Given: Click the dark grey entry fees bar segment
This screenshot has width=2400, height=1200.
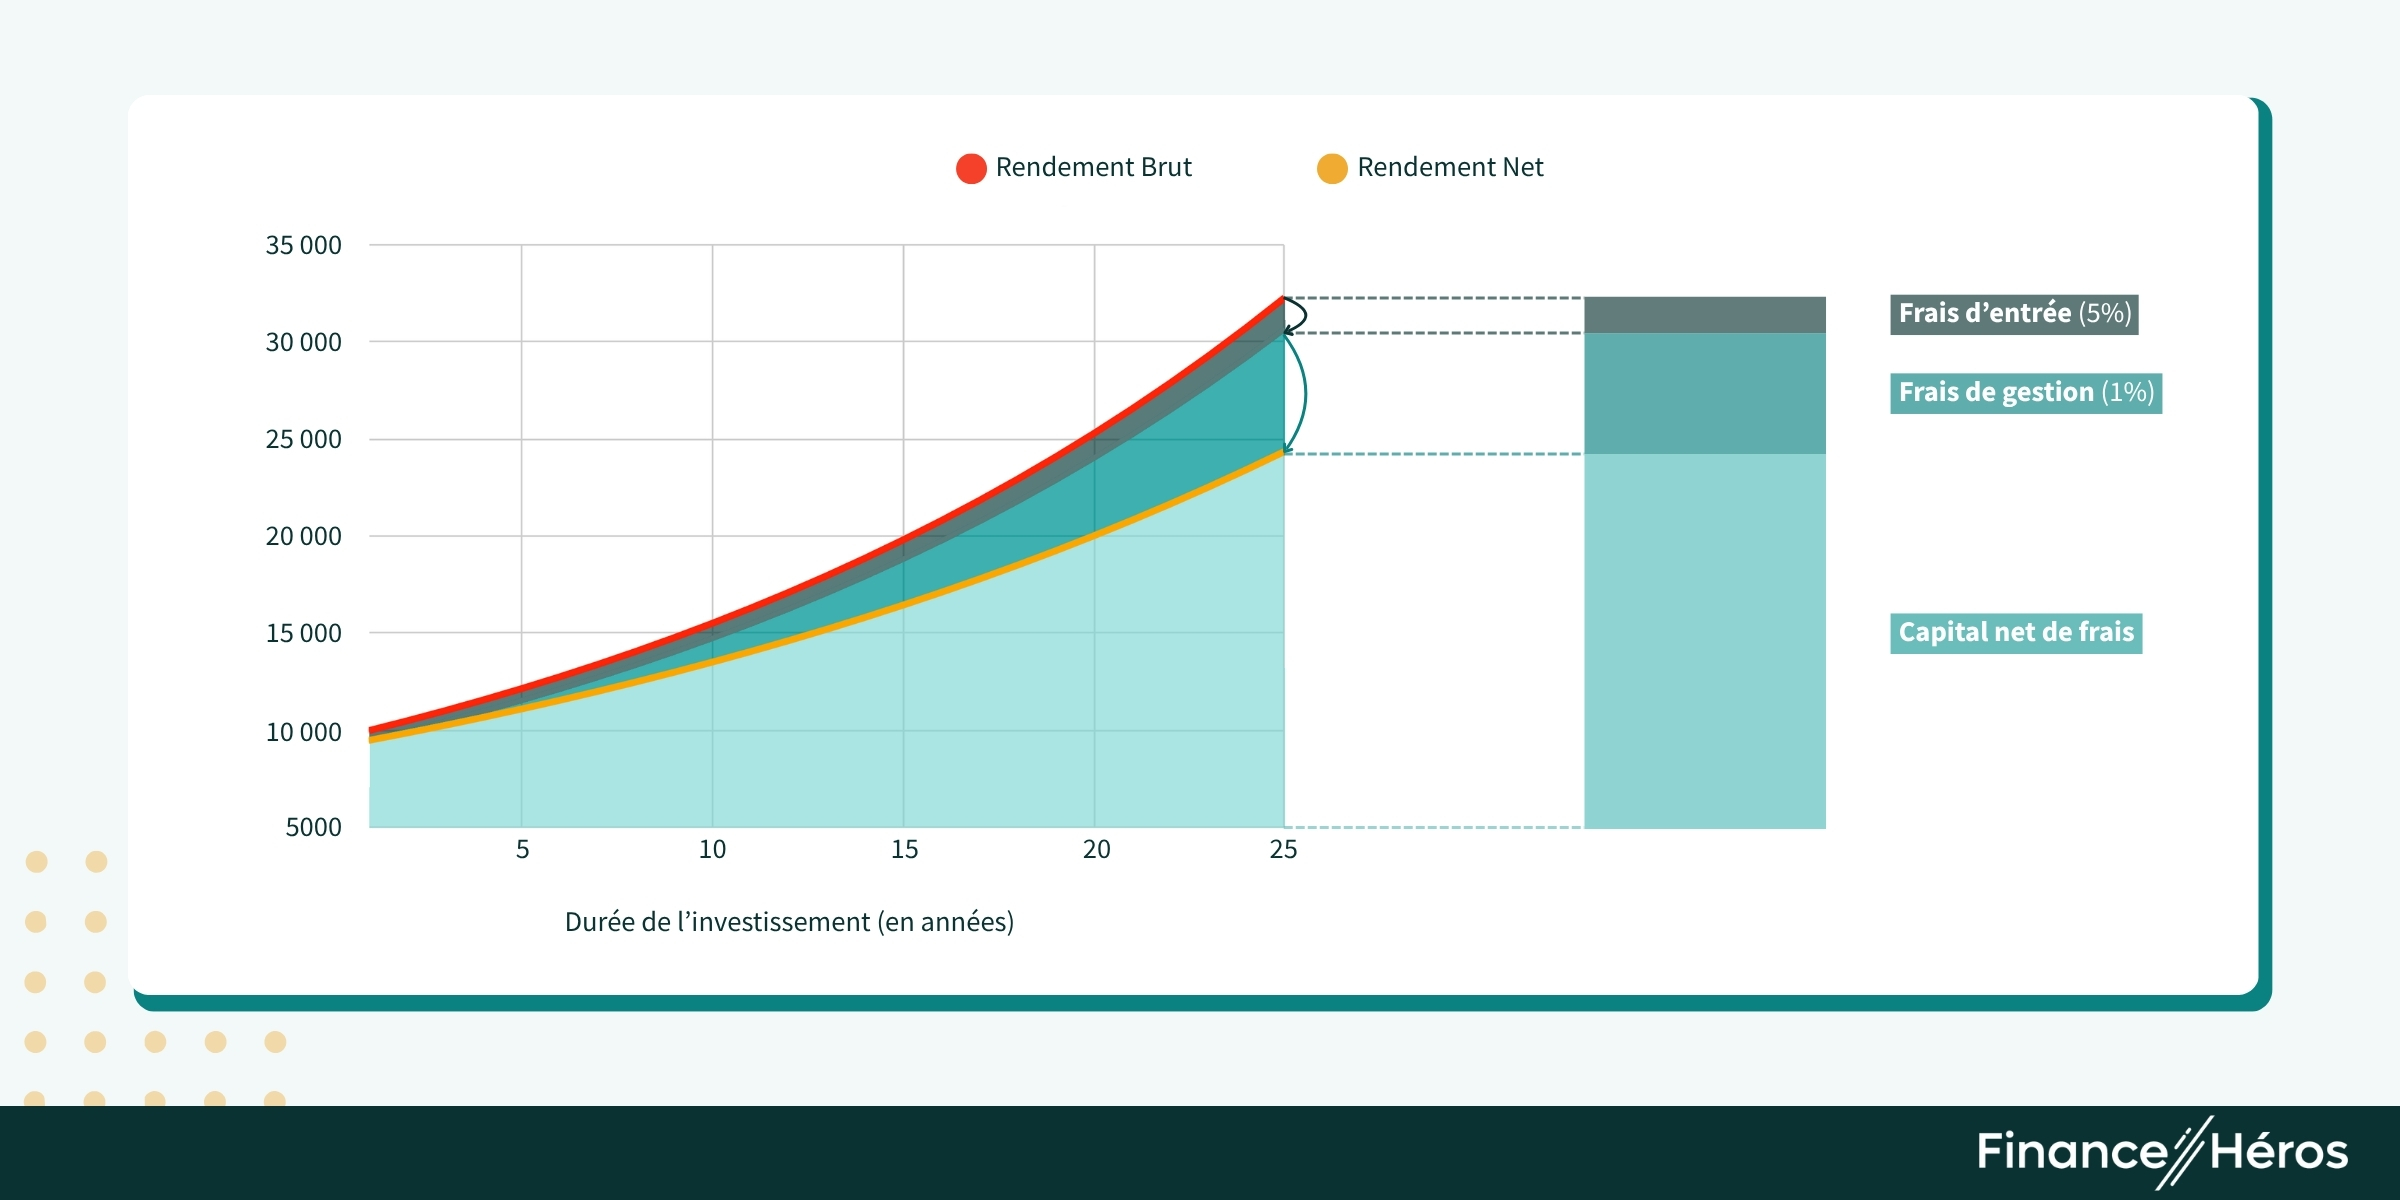Looking at the screenshot, I should click(x=1704, y=315).
